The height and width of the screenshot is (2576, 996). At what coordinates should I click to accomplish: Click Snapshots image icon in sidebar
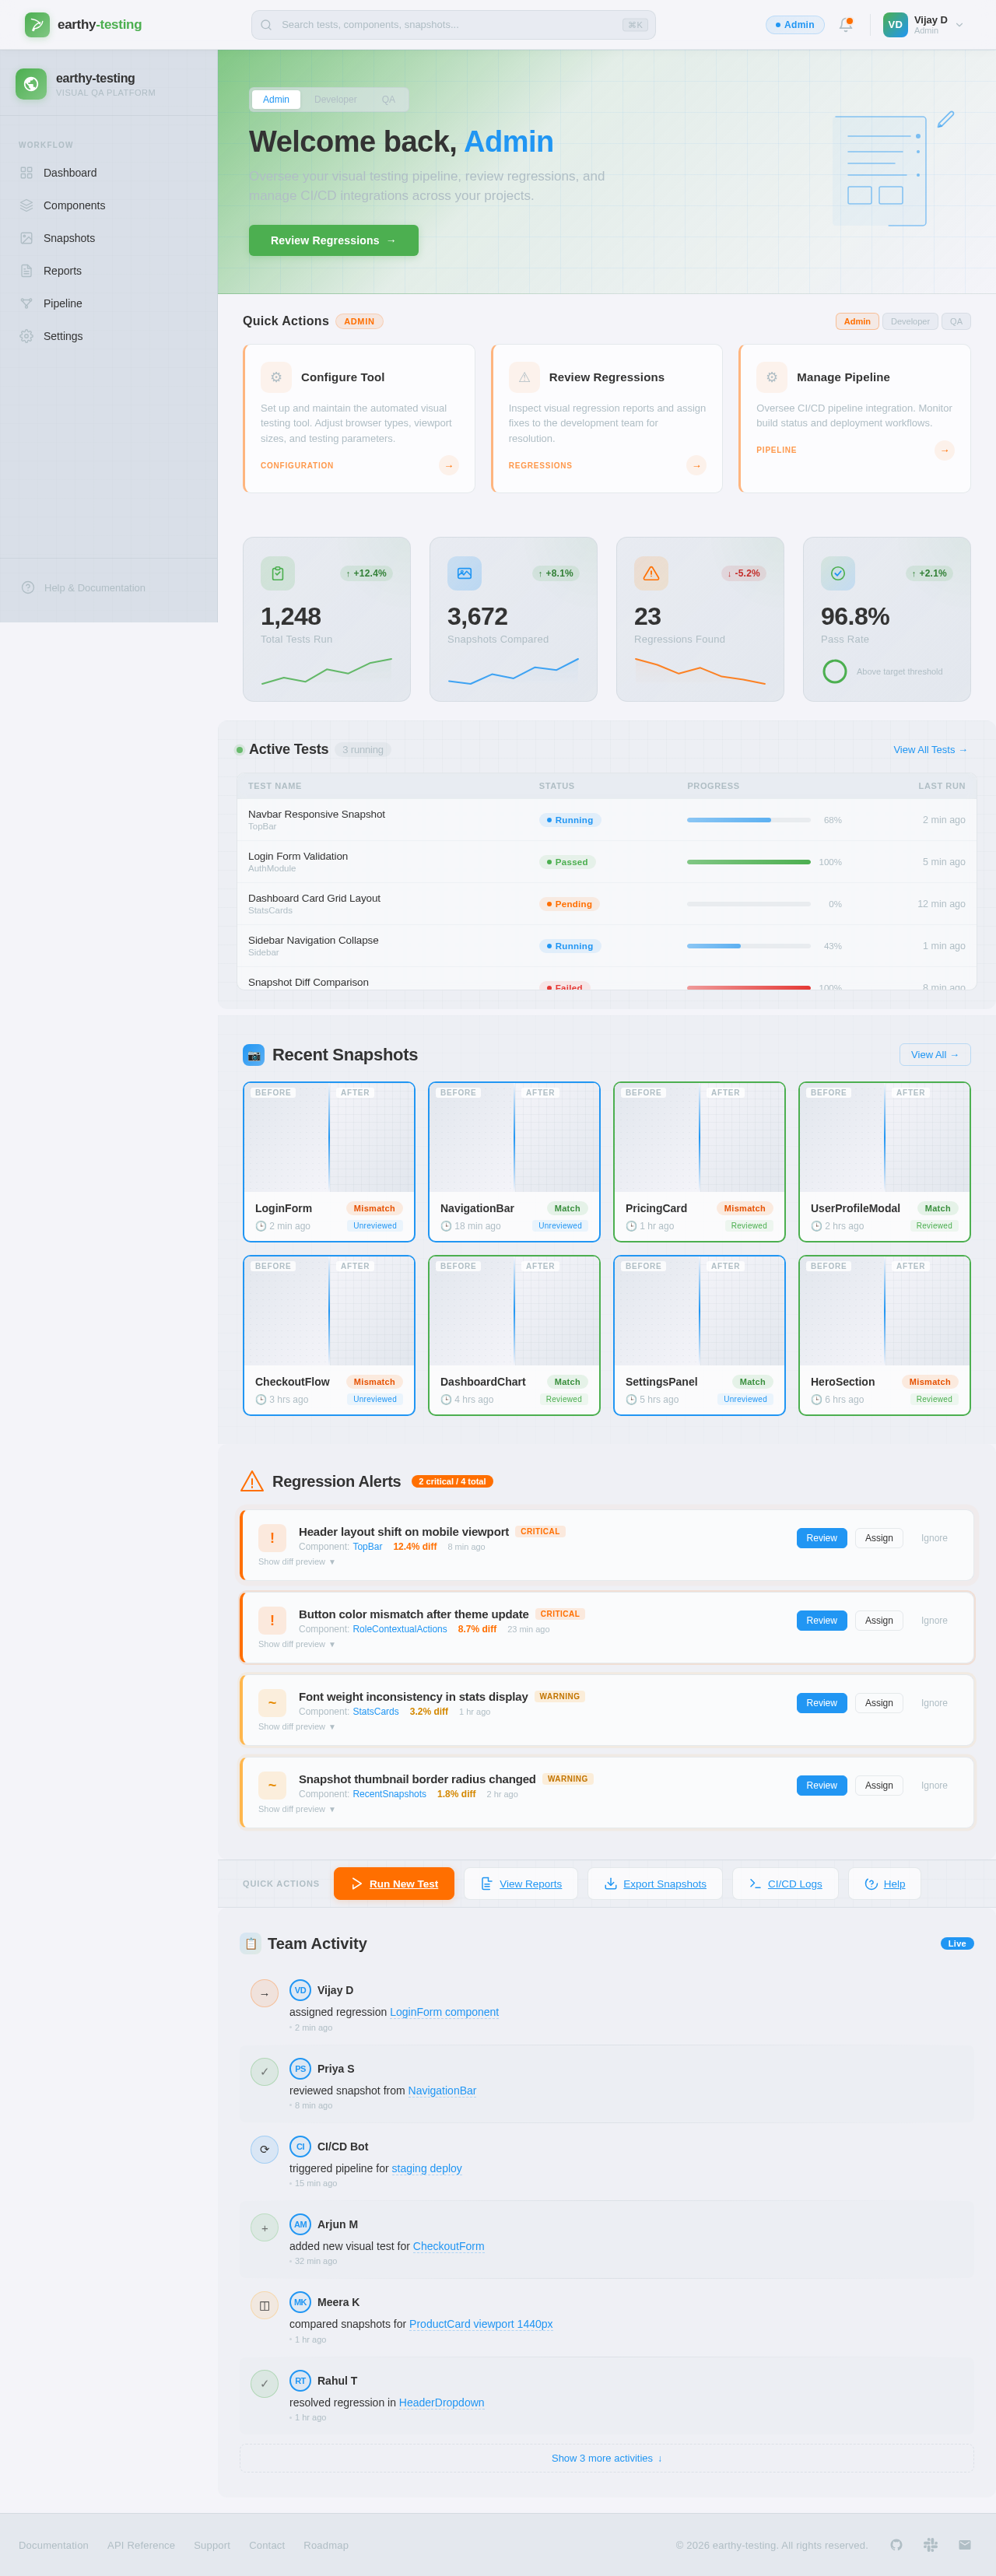(x=26, y=238)
